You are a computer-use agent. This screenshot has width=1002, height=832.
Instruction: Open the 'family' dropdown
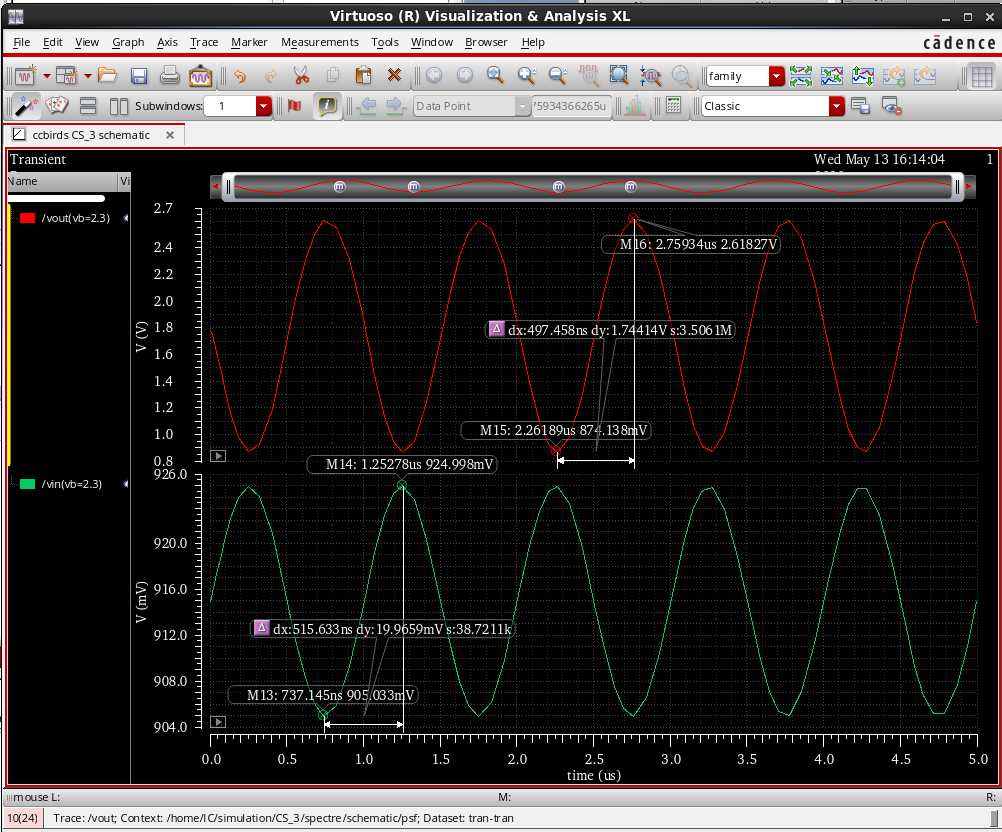[776, 76]
